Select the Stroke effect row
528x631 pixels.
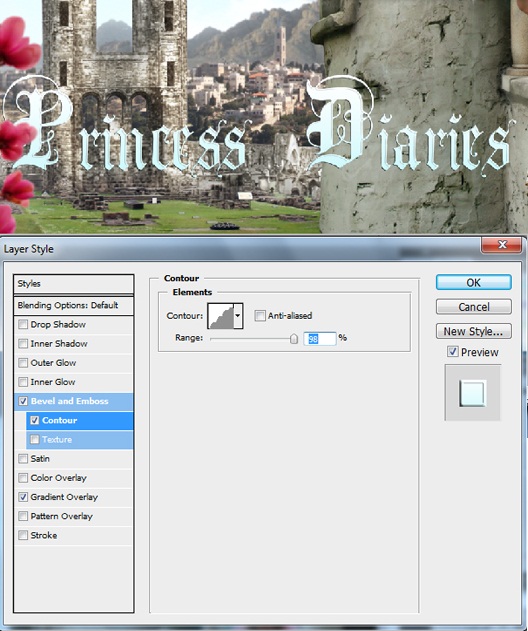click(73, 535)
